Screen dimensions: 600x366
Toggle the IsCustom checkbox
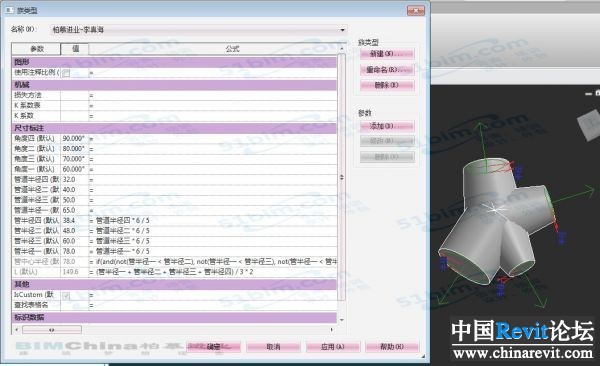pos(66,295)
